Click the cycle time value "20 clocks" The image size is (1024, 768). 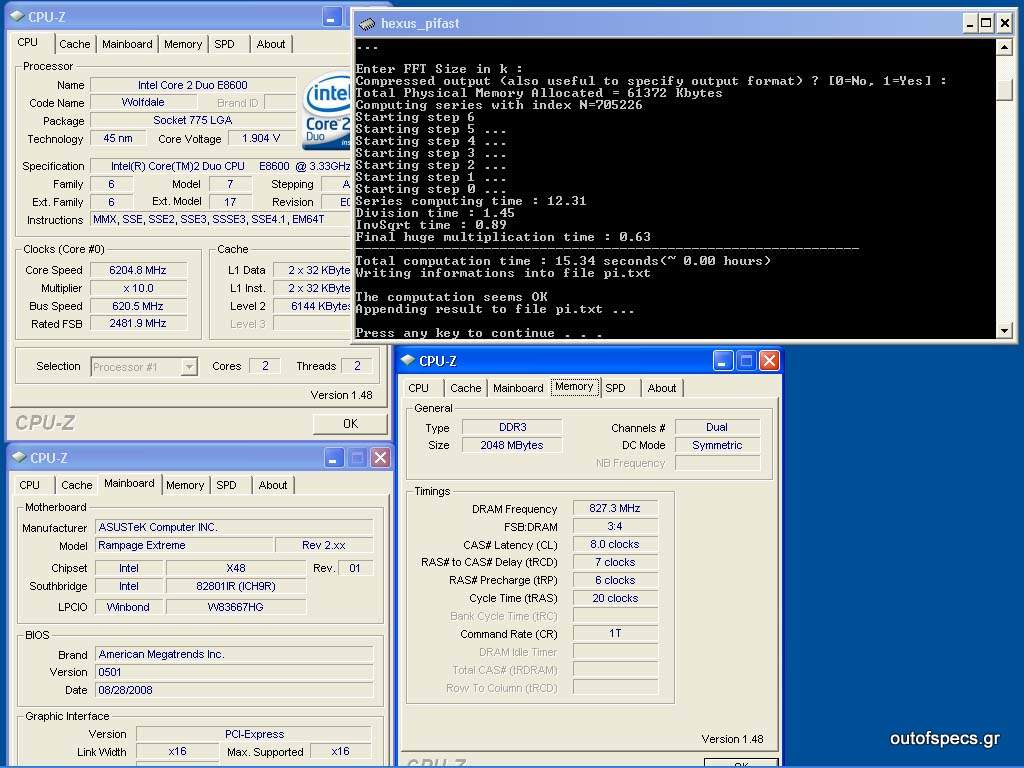click(615, 598)
